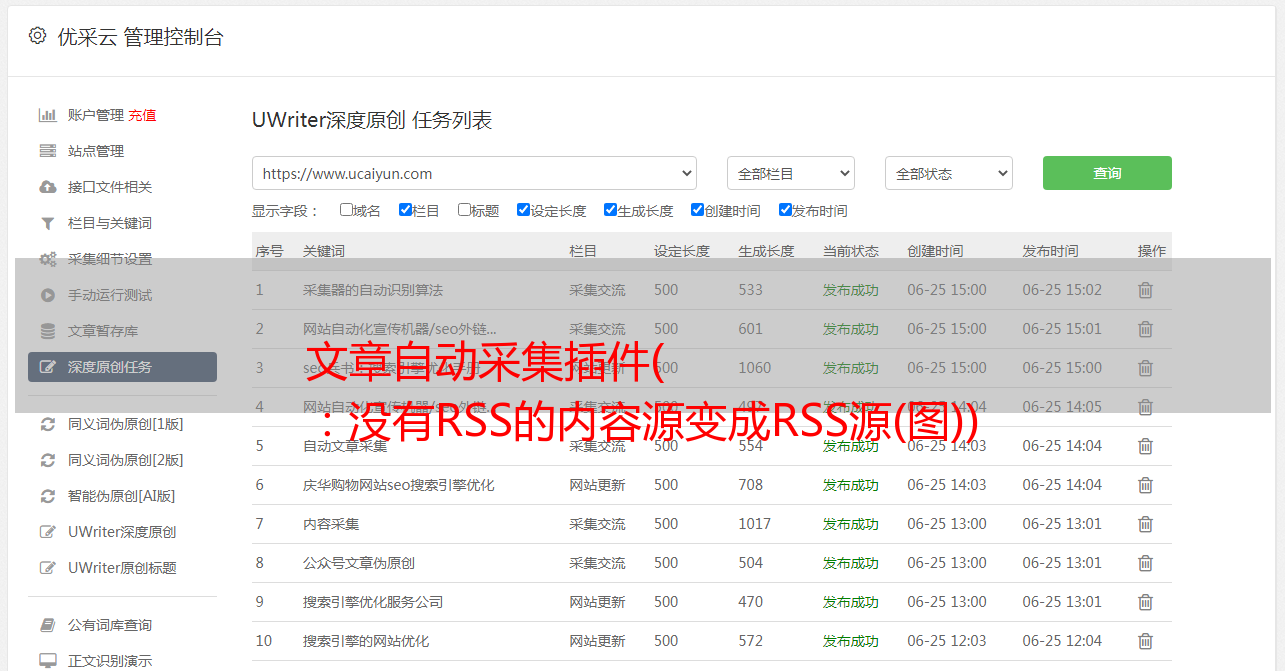Screen dimensions: 1285x671
Task: Click the bar chart icon for 账户管理
Action: [47, 115]
